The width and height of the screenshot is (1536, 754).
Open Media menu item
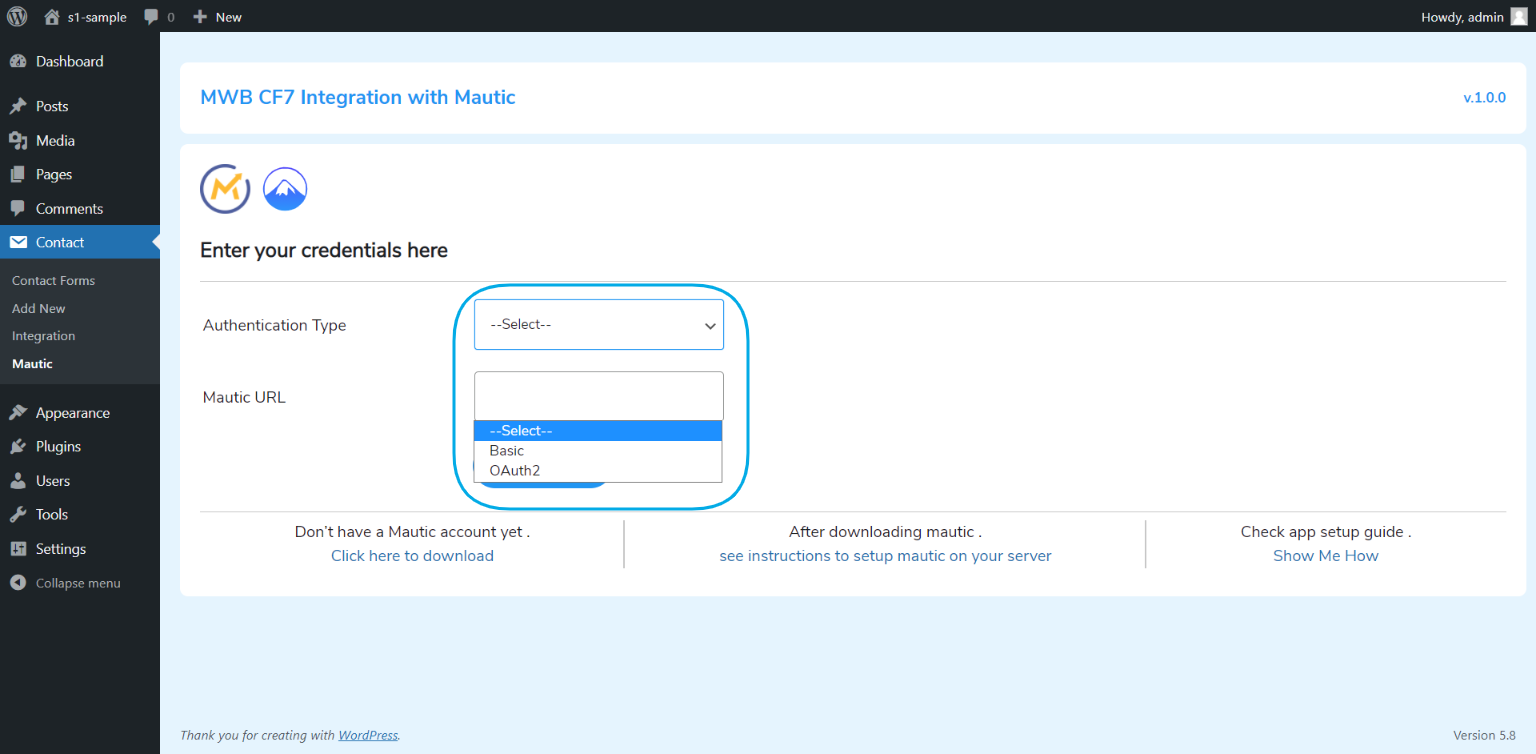point(80,140)
